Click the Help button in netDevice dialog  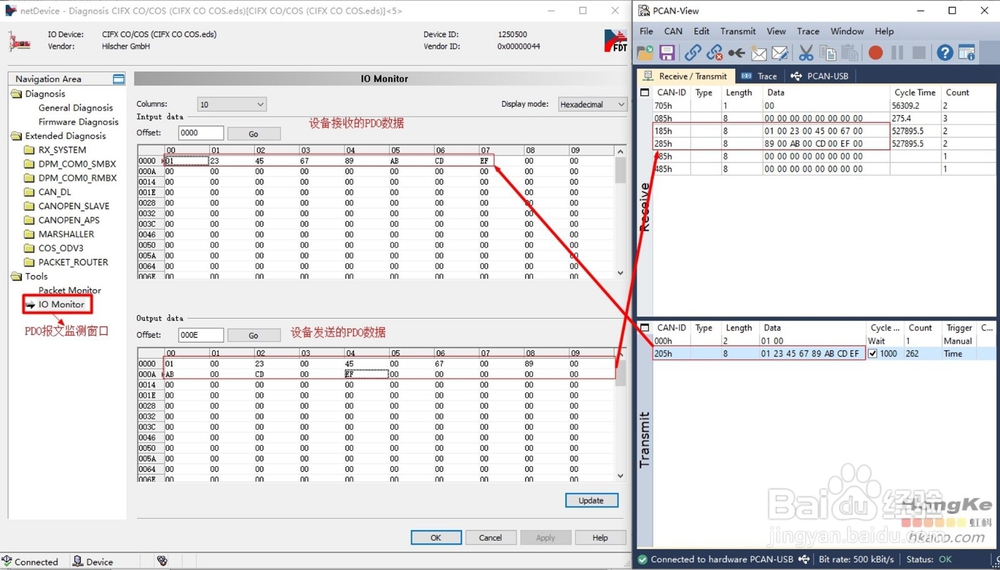click(x=599, y=537)
